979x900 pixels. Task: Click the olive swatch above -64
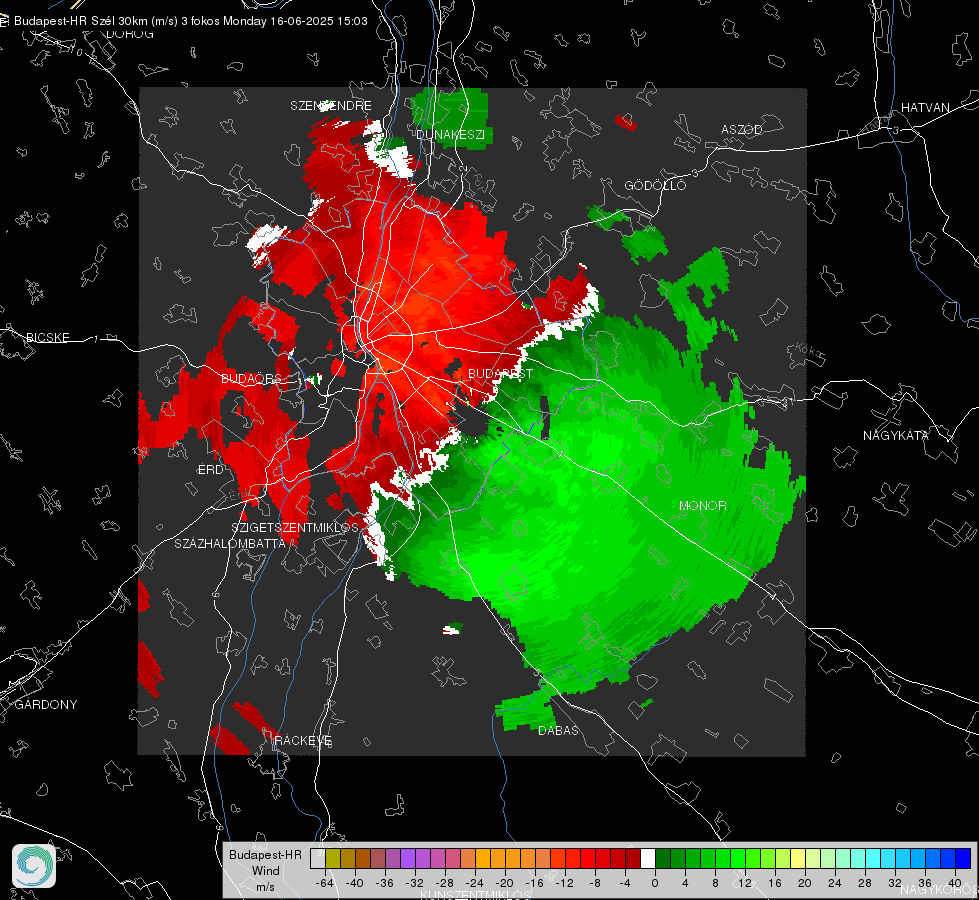pyautogui.click(x=332, y=859)
